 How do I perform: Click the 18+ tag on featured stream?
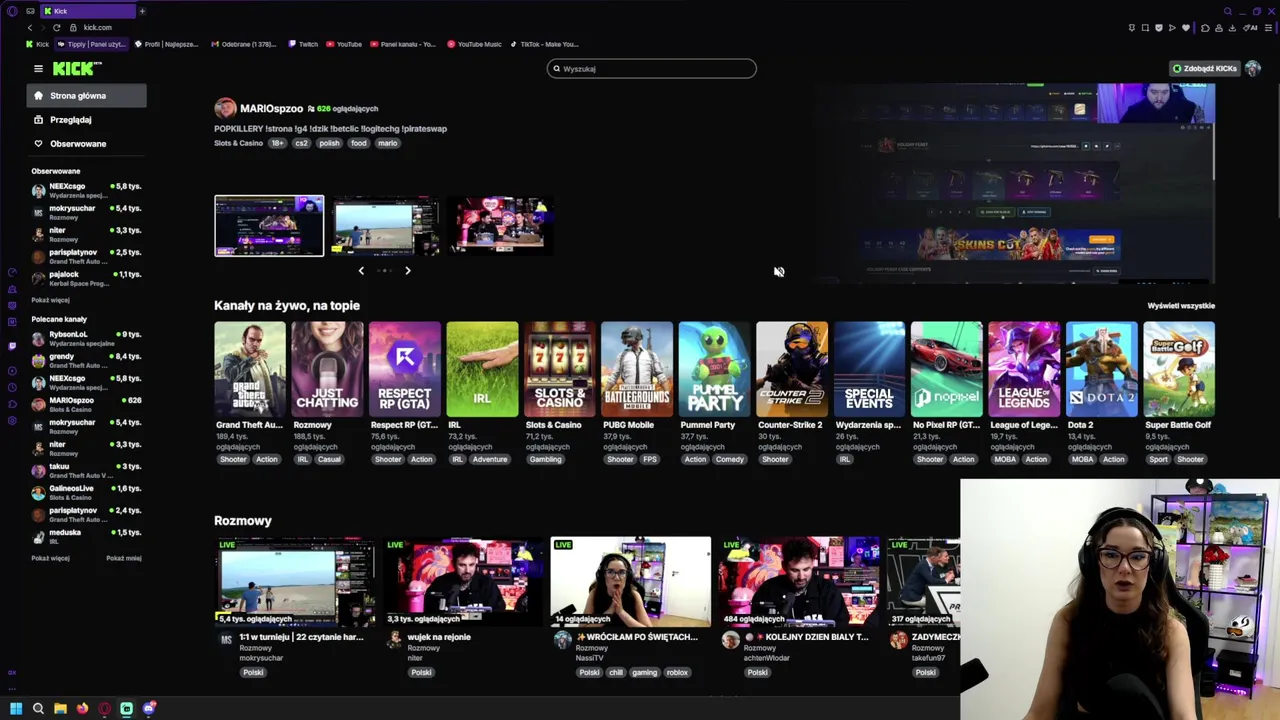coord(277,143)
